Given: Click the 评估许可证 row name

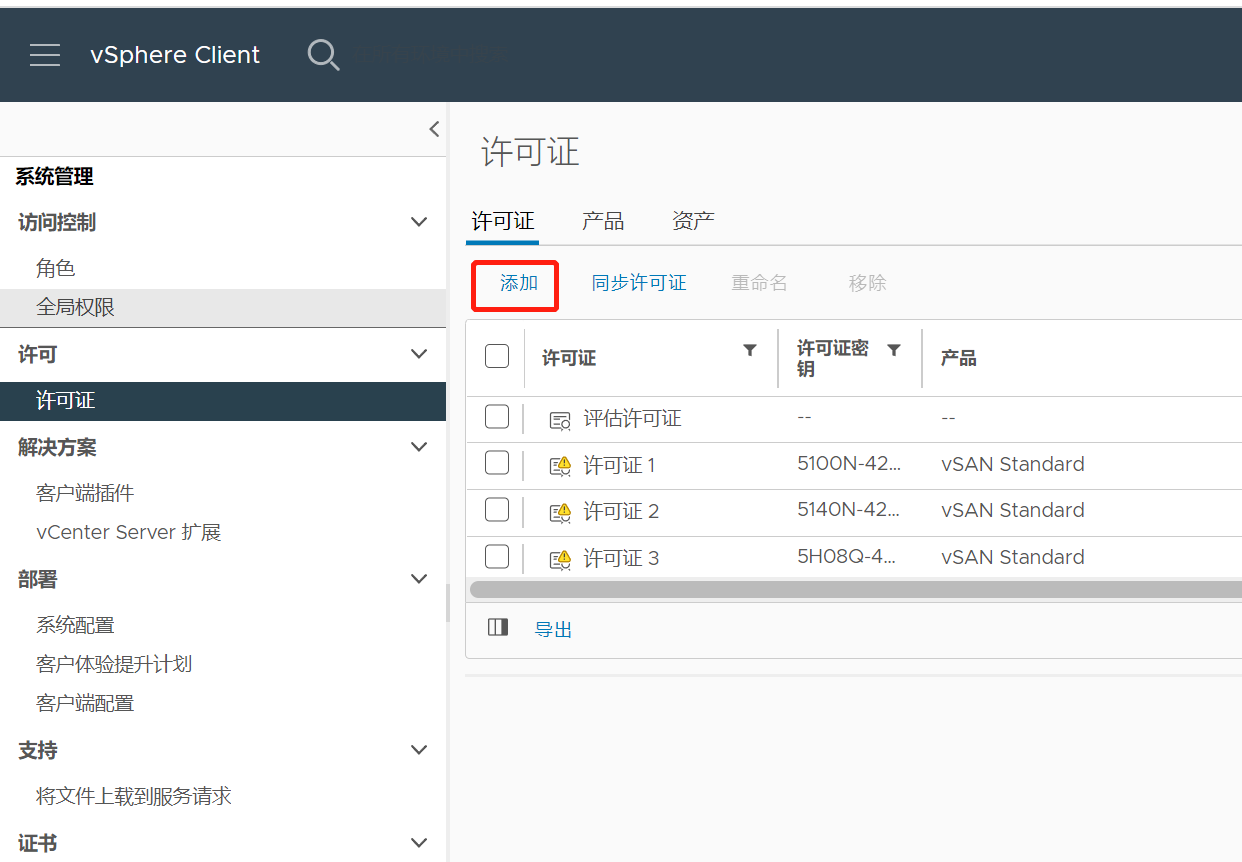Looking at the screenshot, I should 633,419.
